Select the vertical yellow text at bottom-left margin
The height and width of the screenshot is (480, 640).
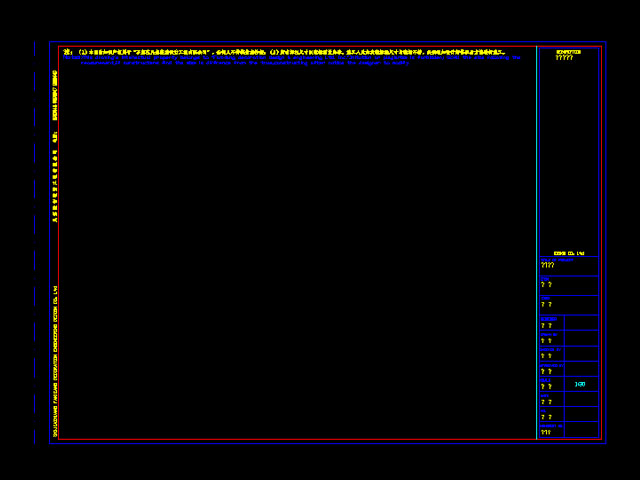tap(55, 360)
